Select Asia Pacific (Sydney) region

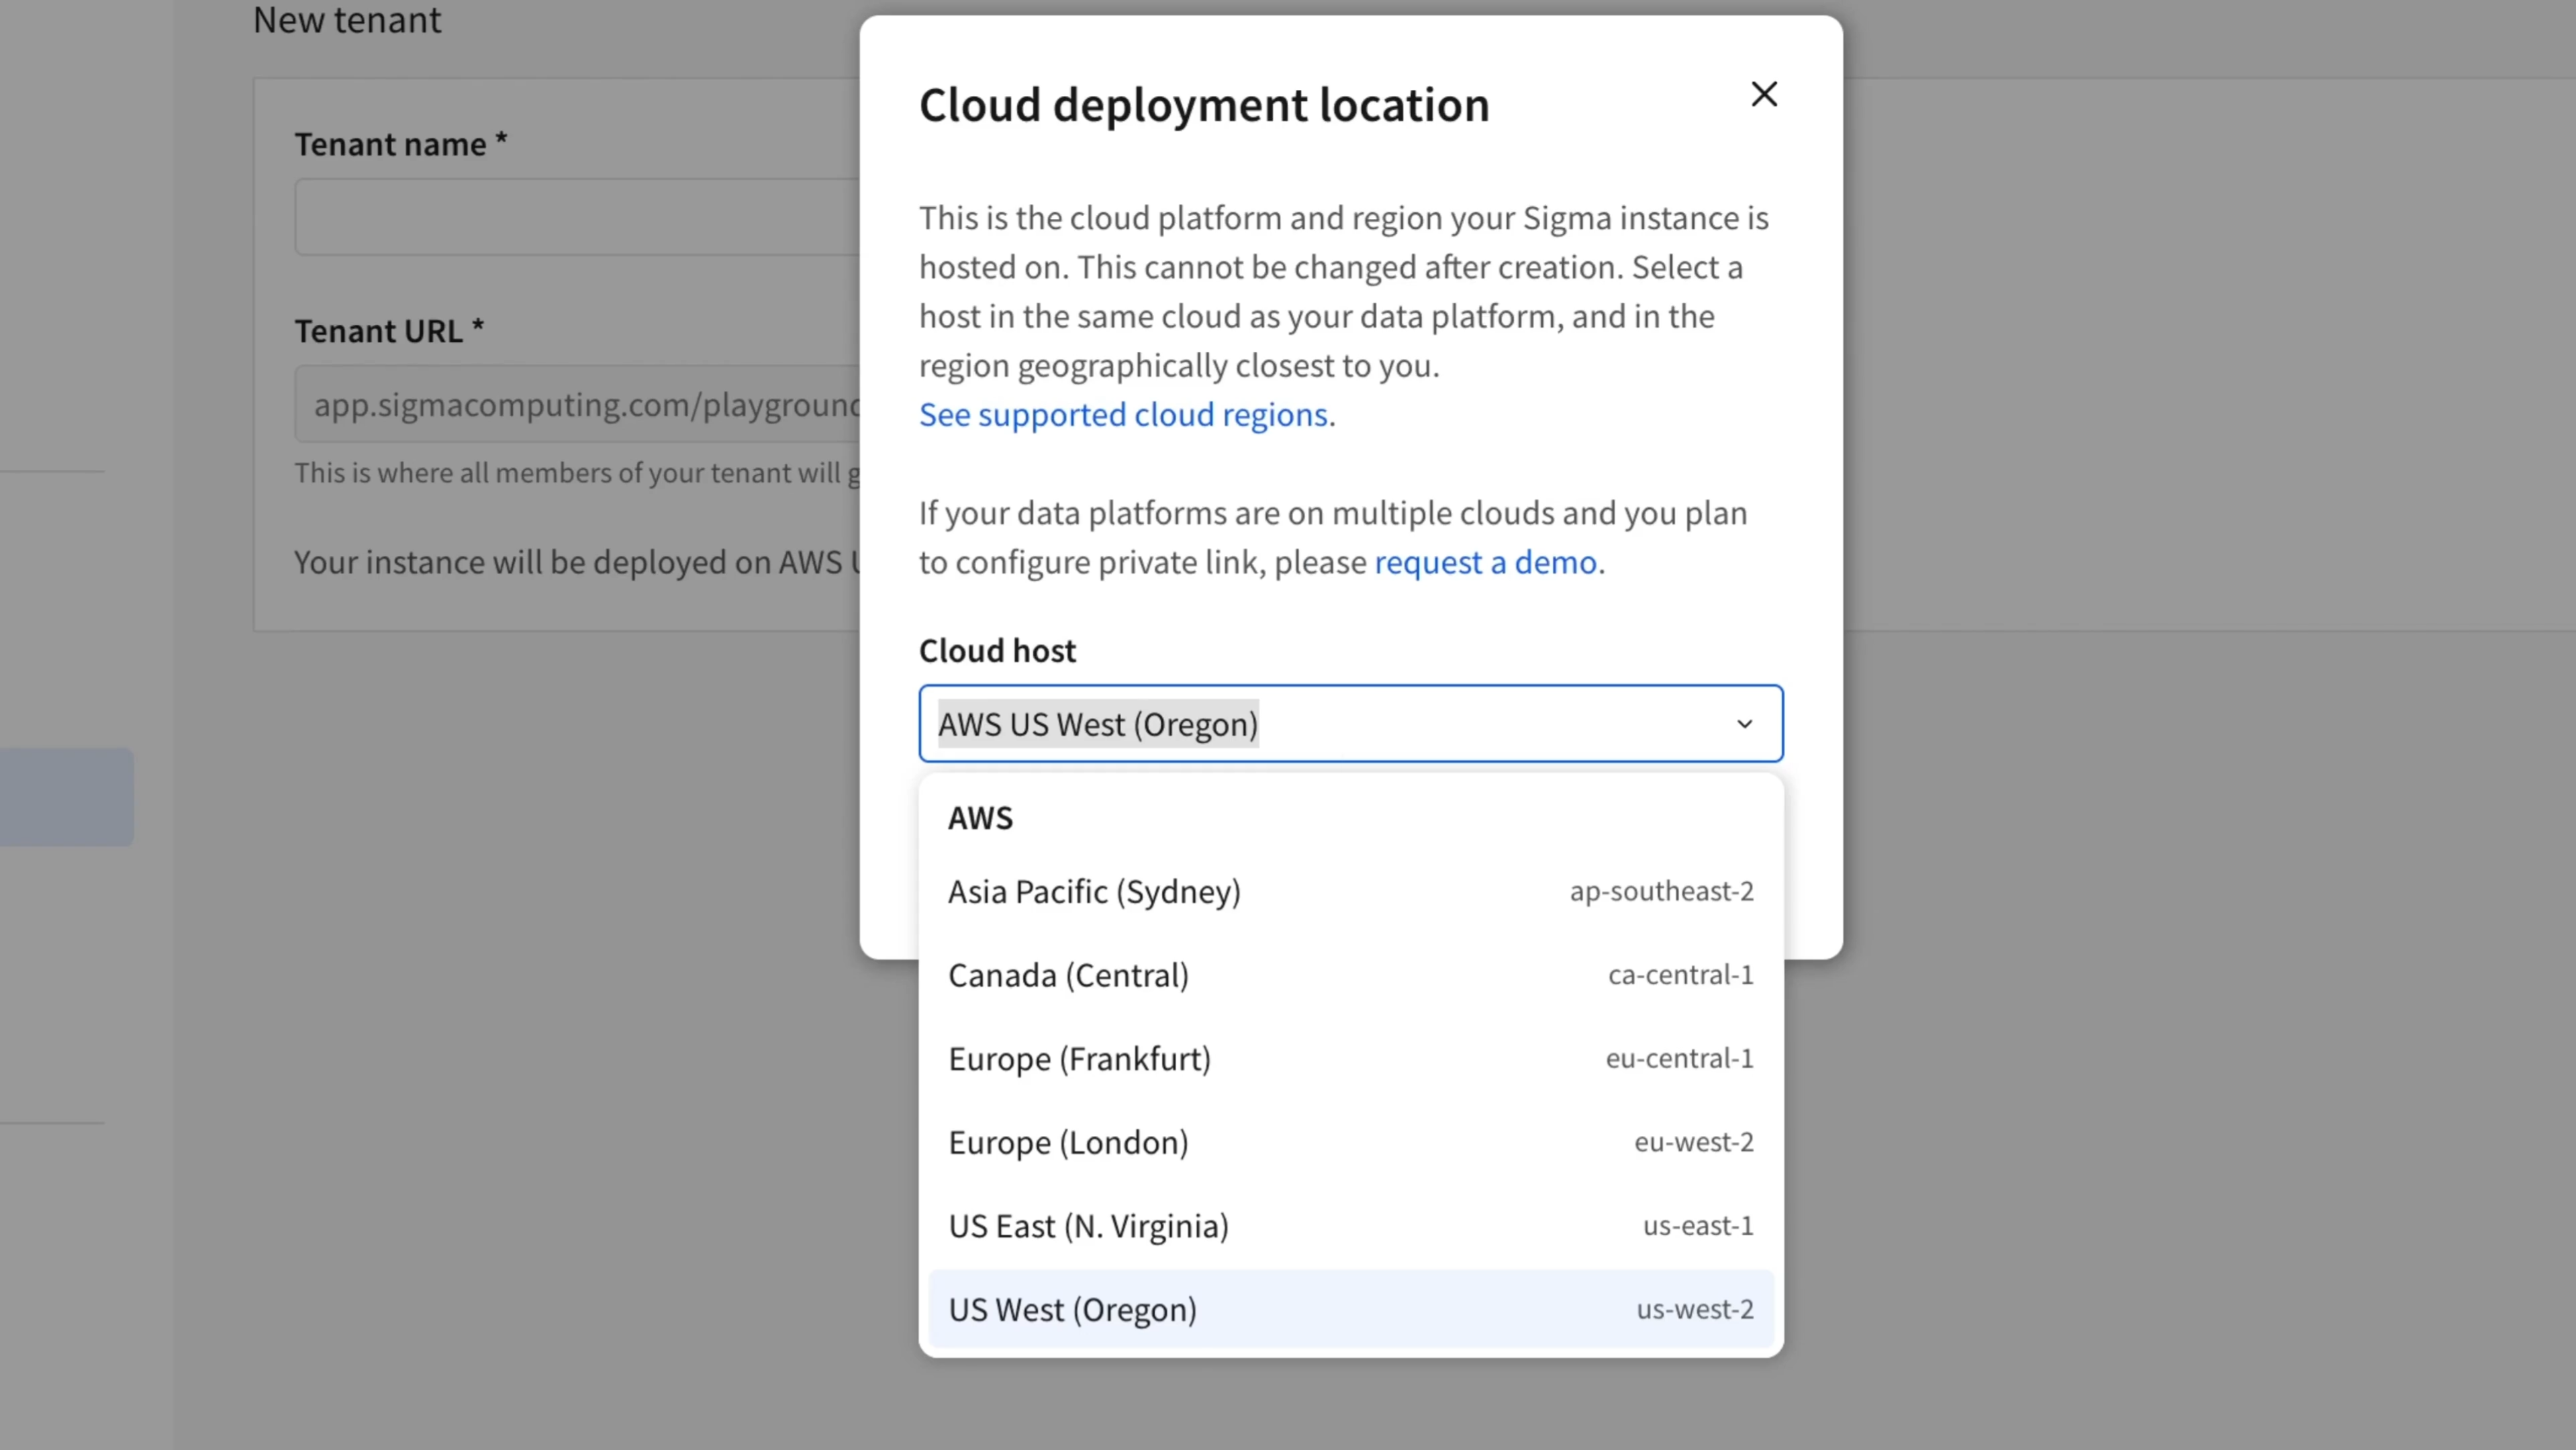coord(1094,891)
